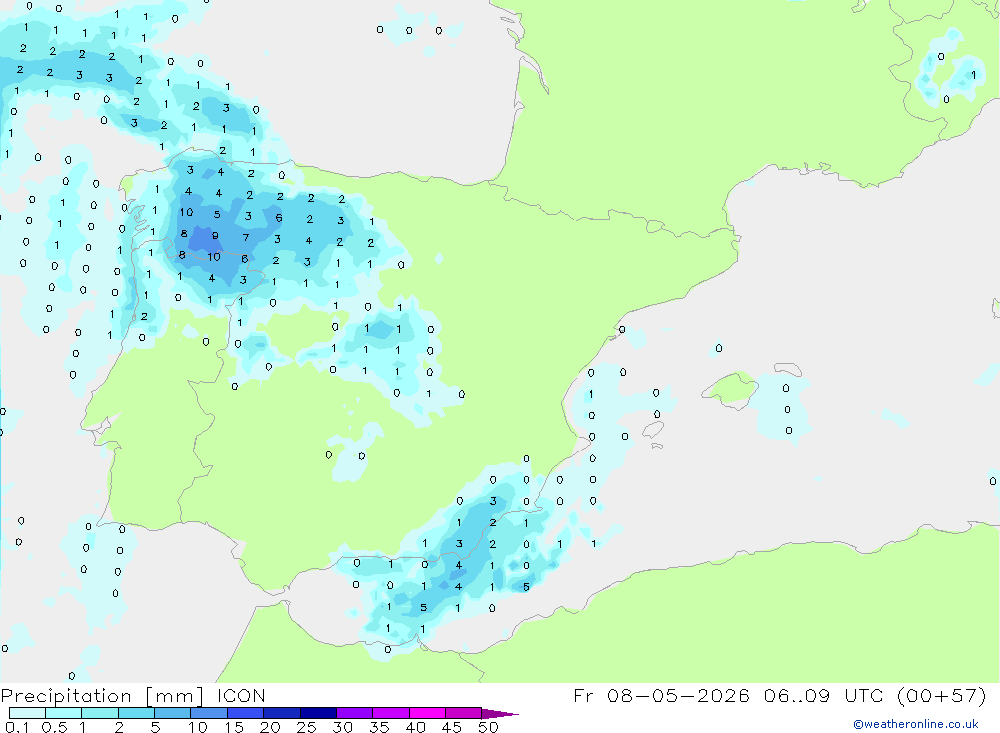Viewport: 1000px width, 733px height.
Task: Pick the 5–10 mm legend swatch
Action: [172, 713]
